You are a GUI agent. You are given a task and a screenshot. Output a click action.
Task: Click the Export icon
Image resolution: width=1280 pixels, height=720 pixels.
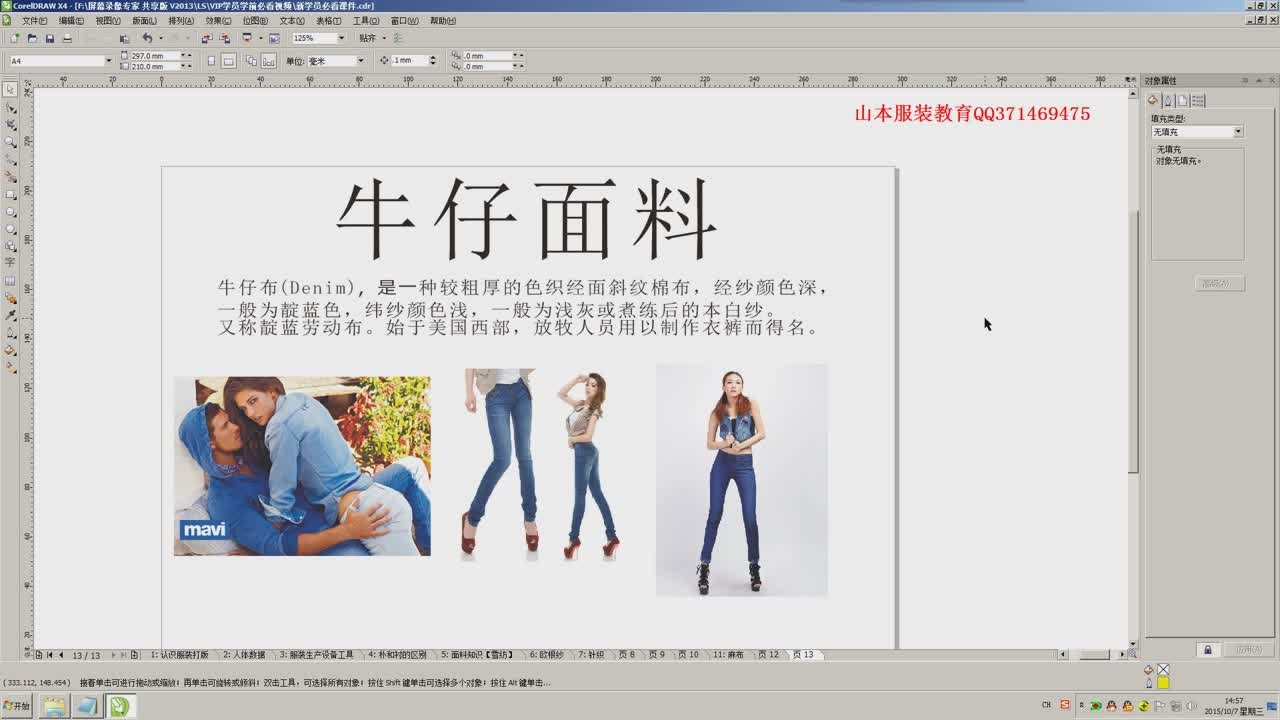point(225,38)
